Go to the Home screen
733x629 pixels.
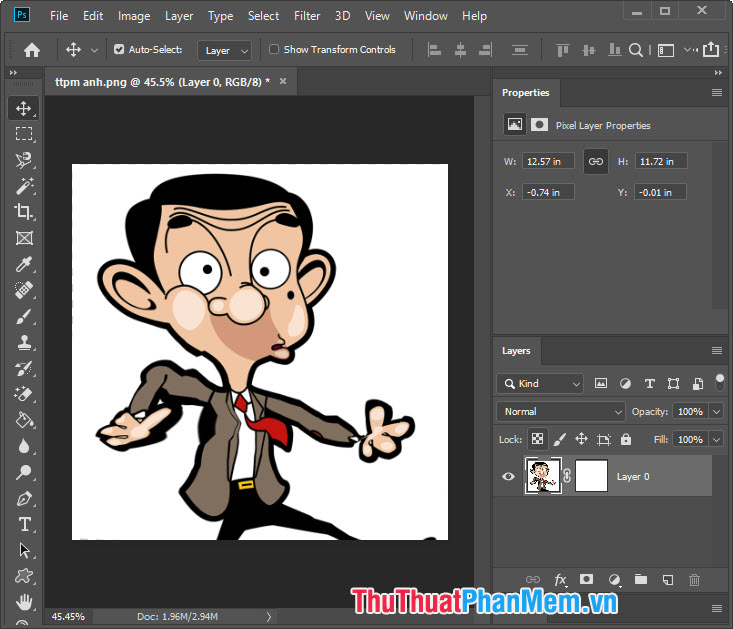coord(32,50)
